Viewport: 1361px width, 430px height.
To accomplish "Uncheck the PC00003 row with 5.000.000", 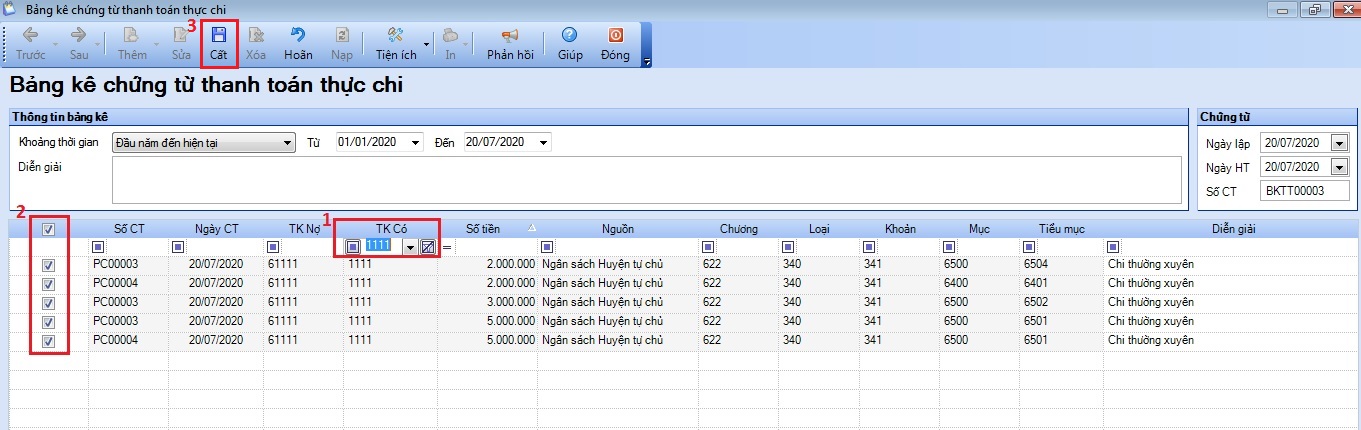I will [x=48, y=322].
